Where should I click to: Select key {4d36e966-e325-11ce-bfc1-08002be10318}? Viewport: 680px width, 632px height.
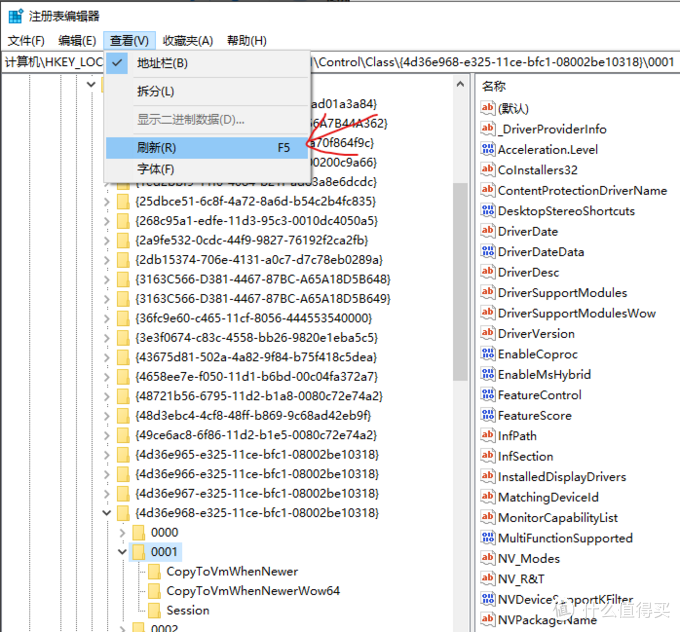tap(257, 474)
